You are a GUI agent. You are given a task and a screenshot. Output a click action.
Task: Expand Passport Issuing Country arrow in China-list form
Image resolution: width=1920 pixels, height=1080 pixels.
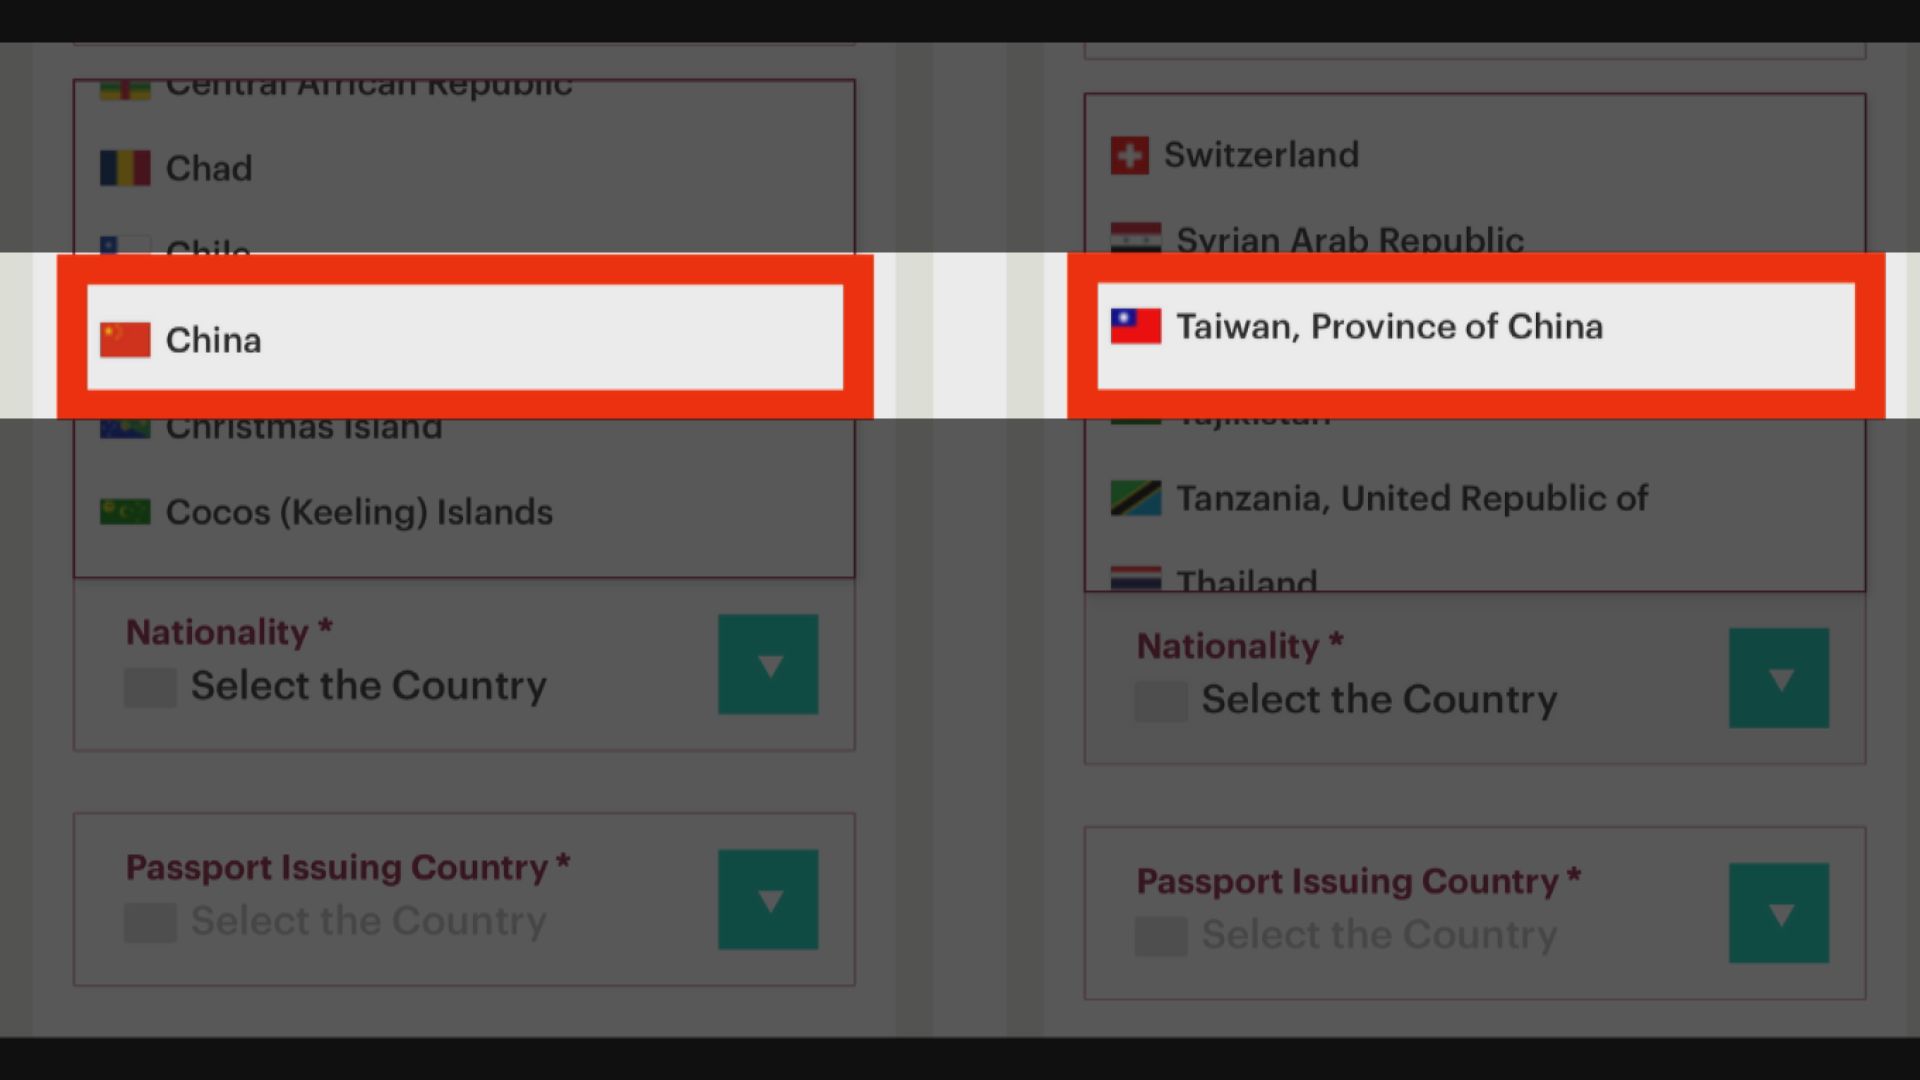pyautogui.click(x=768, y=900)
